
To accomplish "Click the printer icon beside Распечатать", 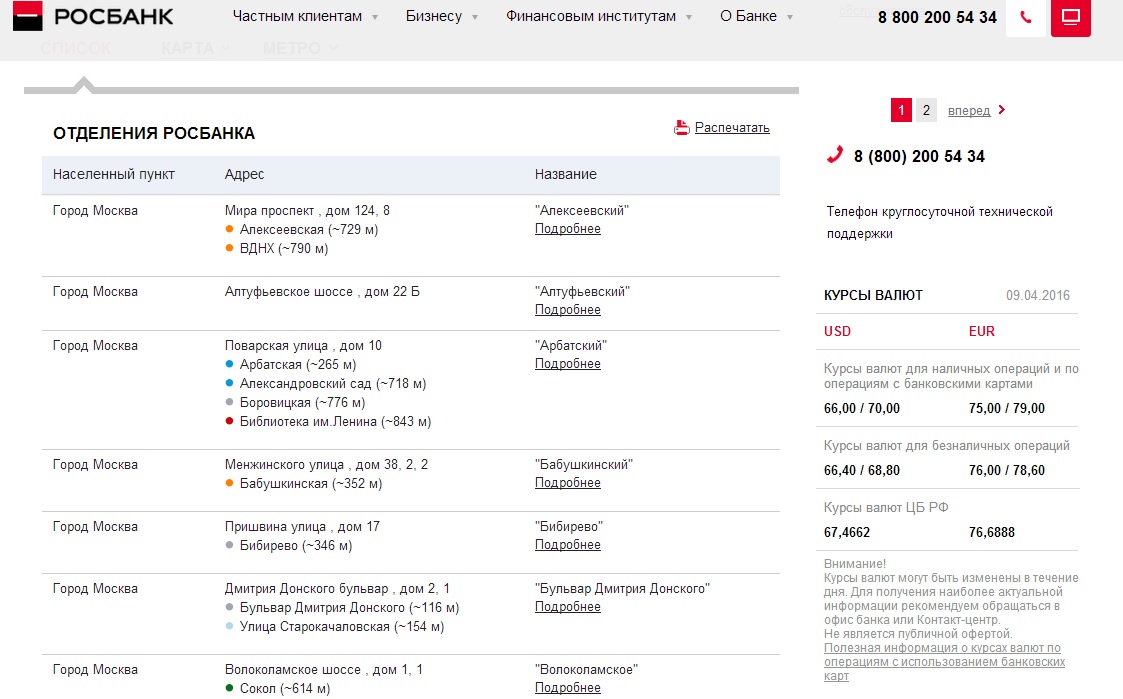I will pyautogui.click(x=682, y=127).
